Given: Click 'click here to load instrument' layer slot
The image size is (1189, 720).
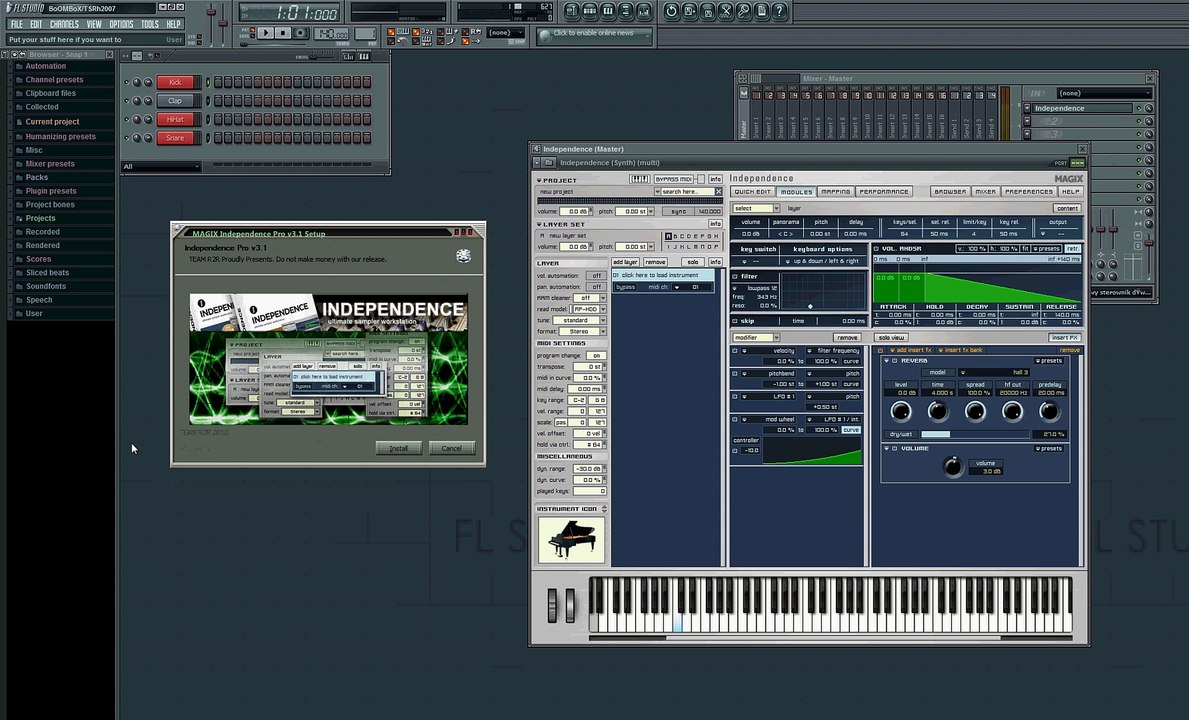Looking at the screenshot, I should tap(663, 275).
